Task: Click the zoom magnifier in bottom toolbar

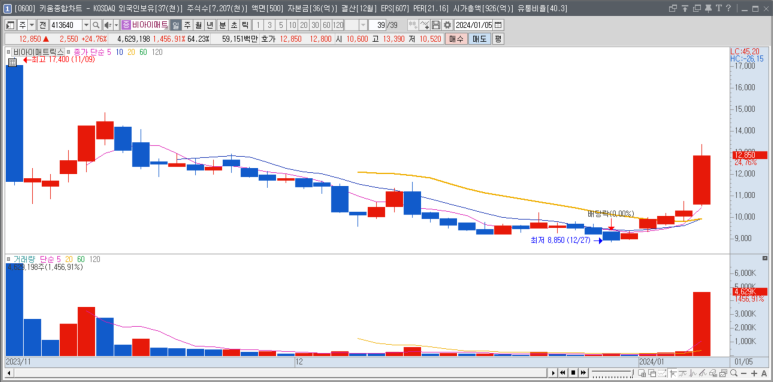Action: point(734,373)
